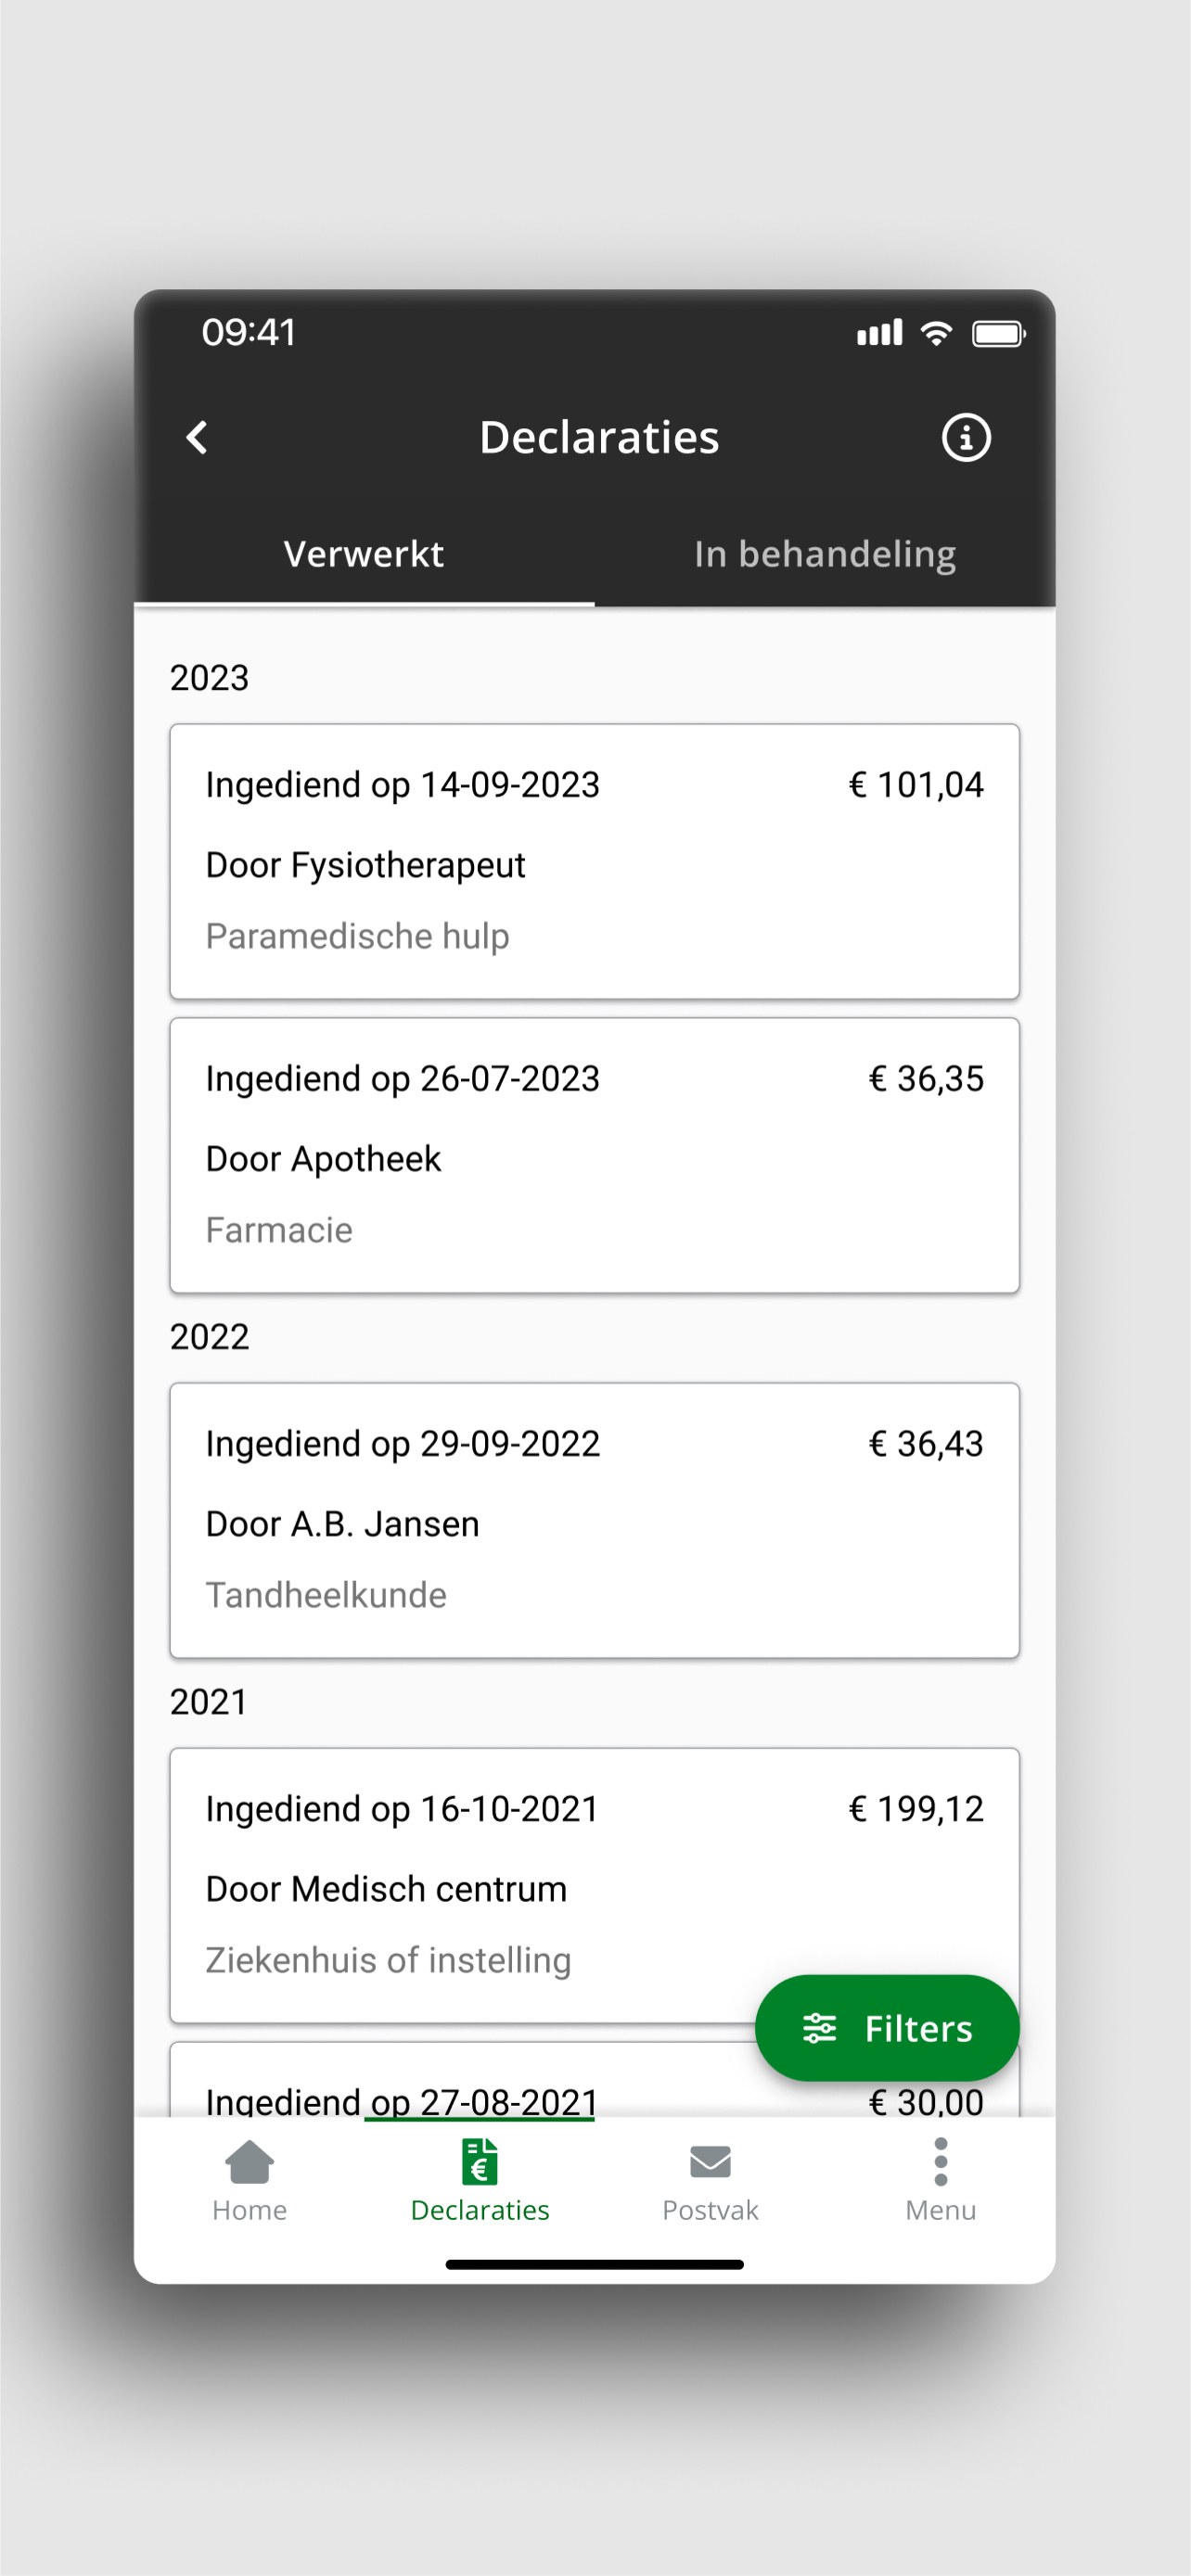Open the Medisch centrum declaration card
The height and width of the screenshot is (2576, 1191).
(595, 1885)
